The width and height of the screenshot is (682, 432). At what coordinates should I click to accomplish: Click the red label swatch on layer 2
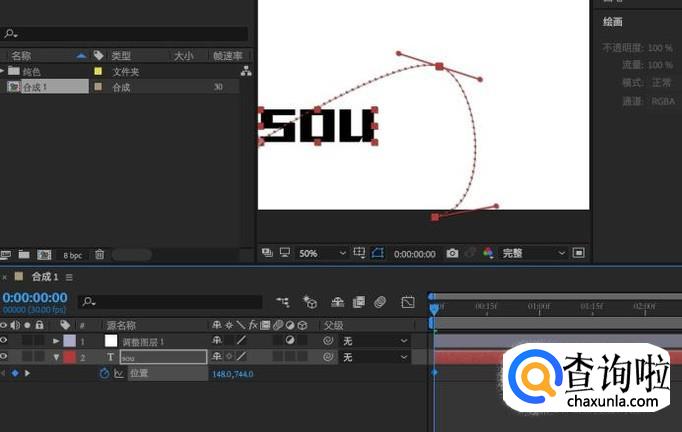(69, 357)
